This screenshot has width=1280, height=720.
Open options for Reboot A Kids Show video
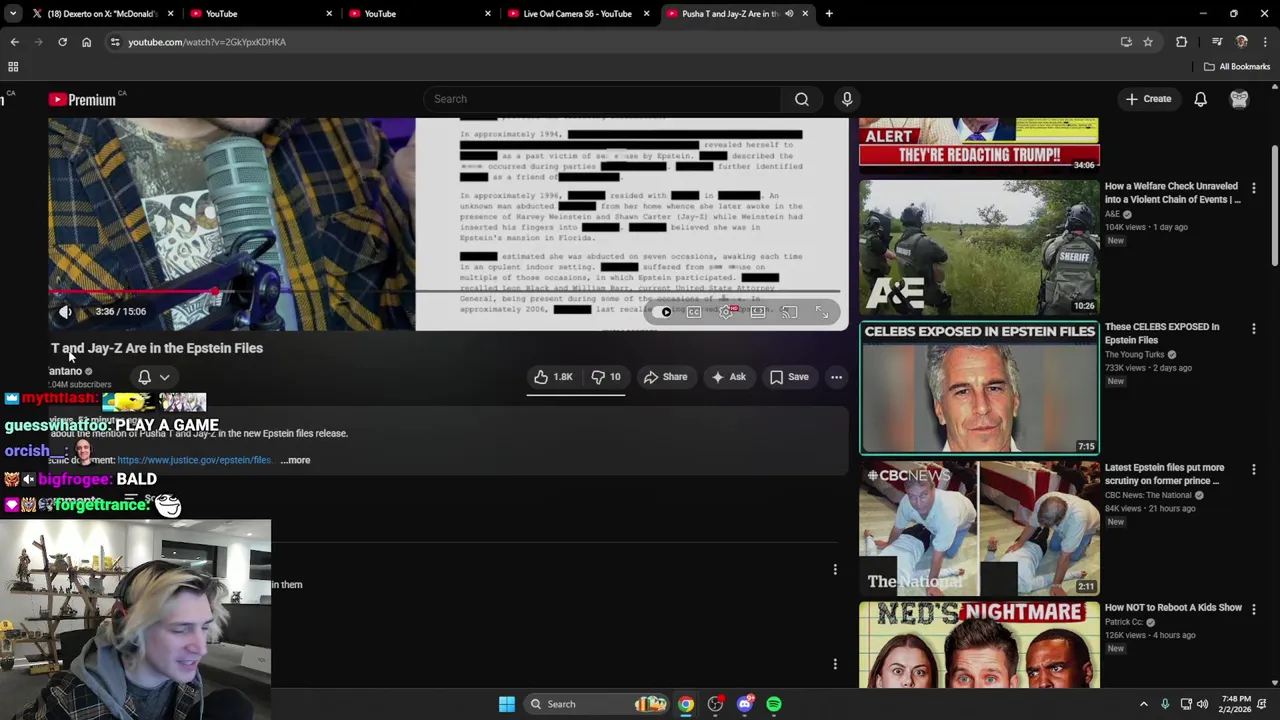coord(1254,609)
